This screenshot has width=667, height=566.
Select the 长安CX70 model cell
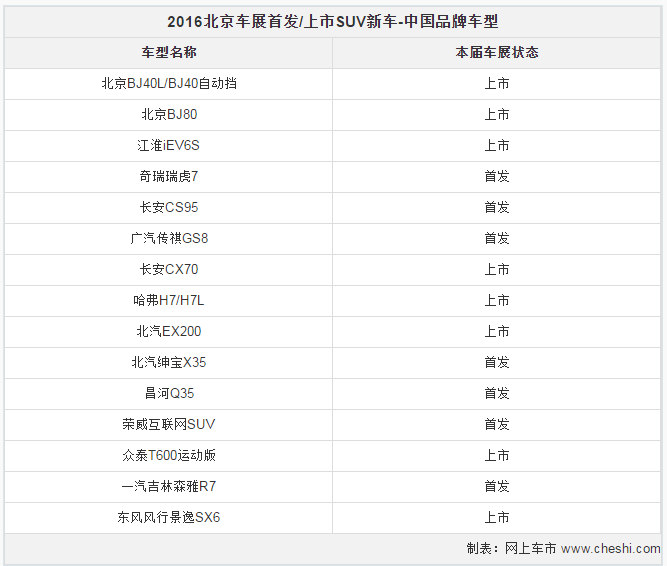pos(169,269)
